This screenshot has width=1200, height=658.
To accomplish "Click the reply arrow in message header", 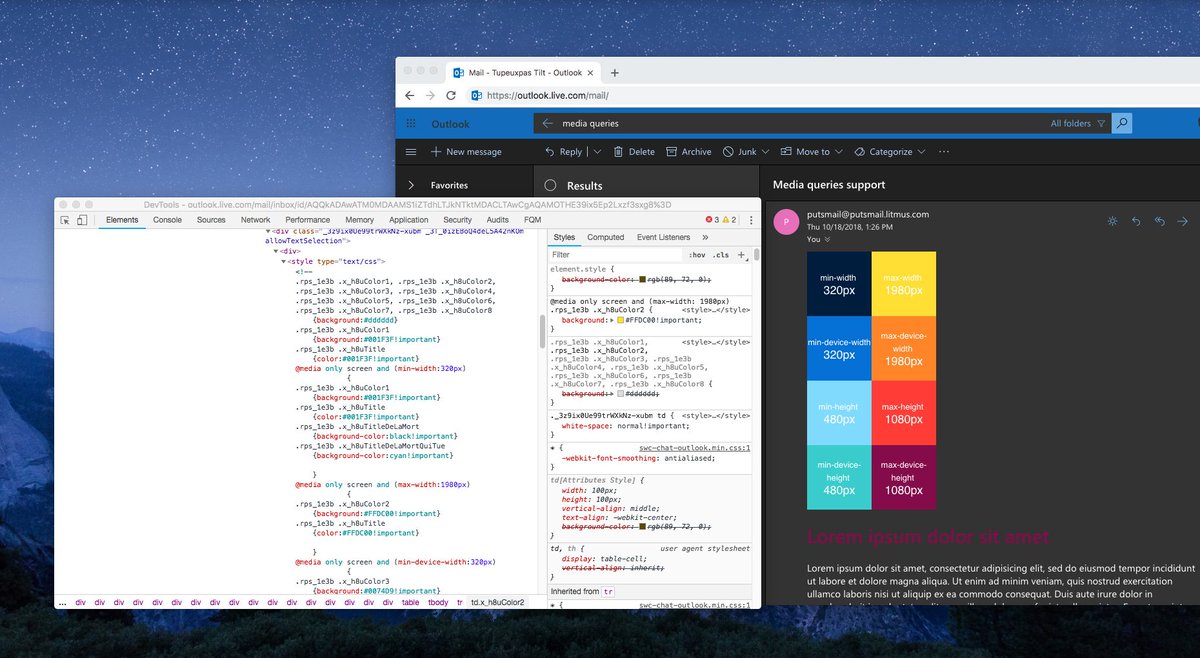I will (1136, 221).
